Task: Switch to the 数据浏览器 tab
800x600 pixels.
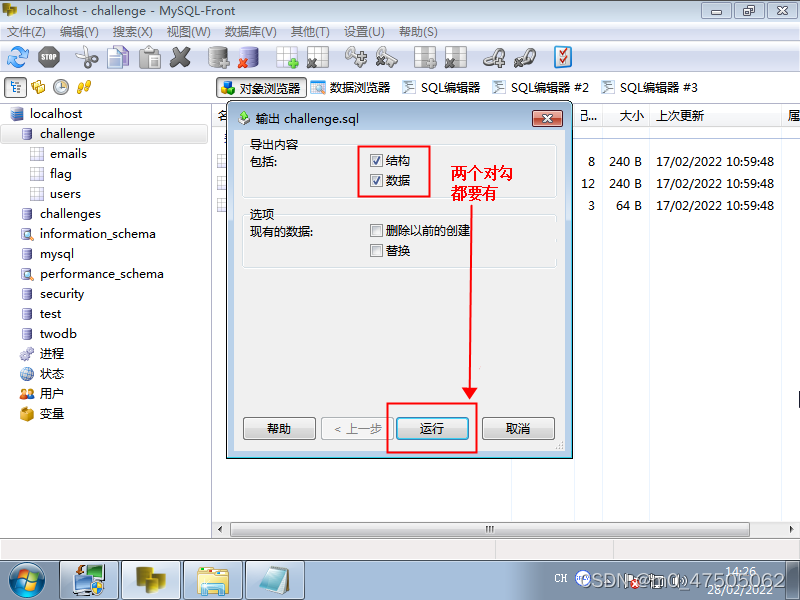Action: click(351, 88)
